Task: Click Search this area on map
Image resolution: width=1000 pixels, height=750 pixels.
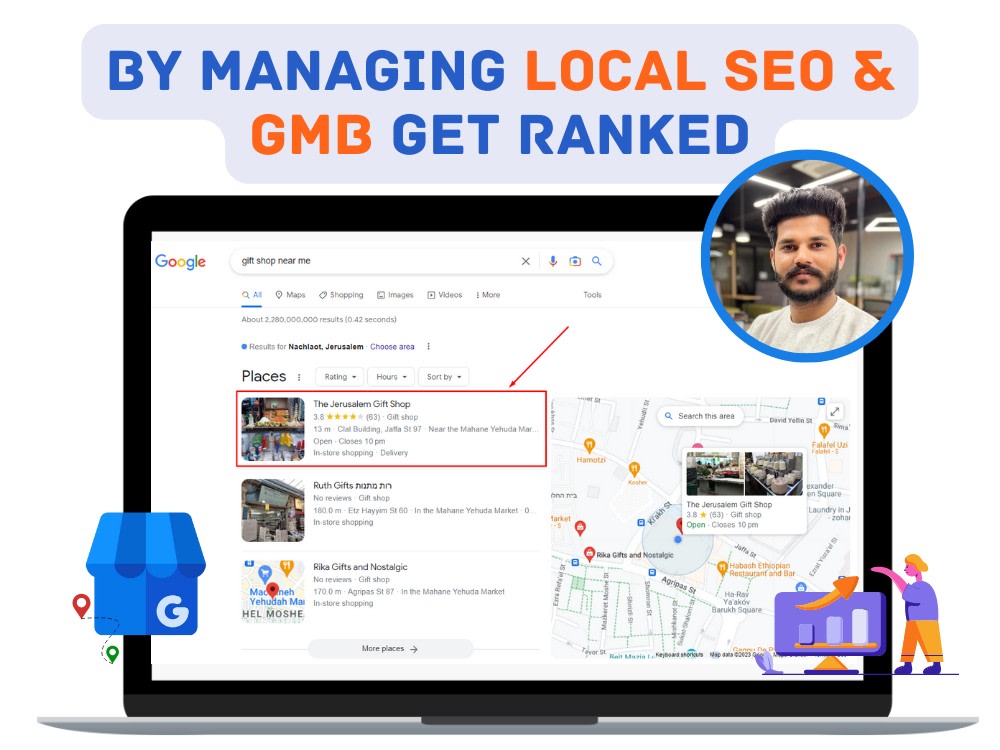Action: click(700, 416)
